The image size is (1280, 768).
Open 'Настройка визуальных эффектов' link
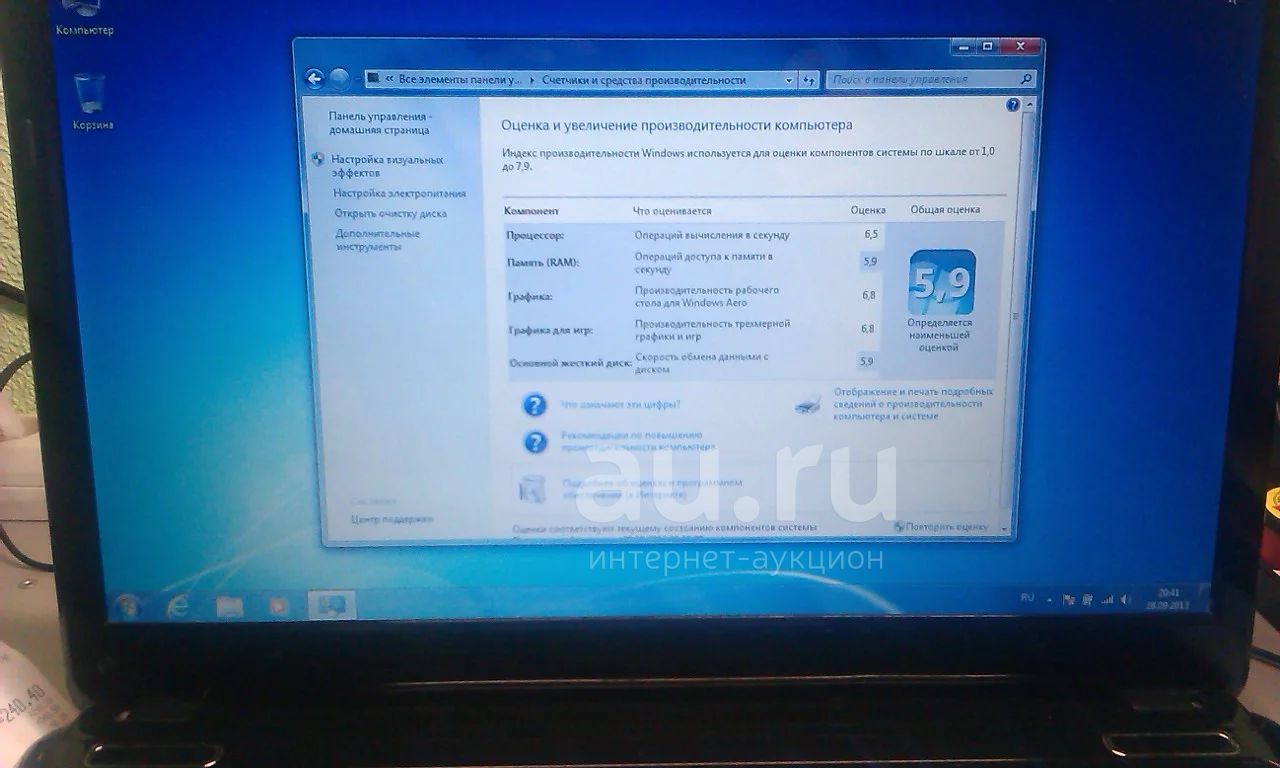pos(387,166)
